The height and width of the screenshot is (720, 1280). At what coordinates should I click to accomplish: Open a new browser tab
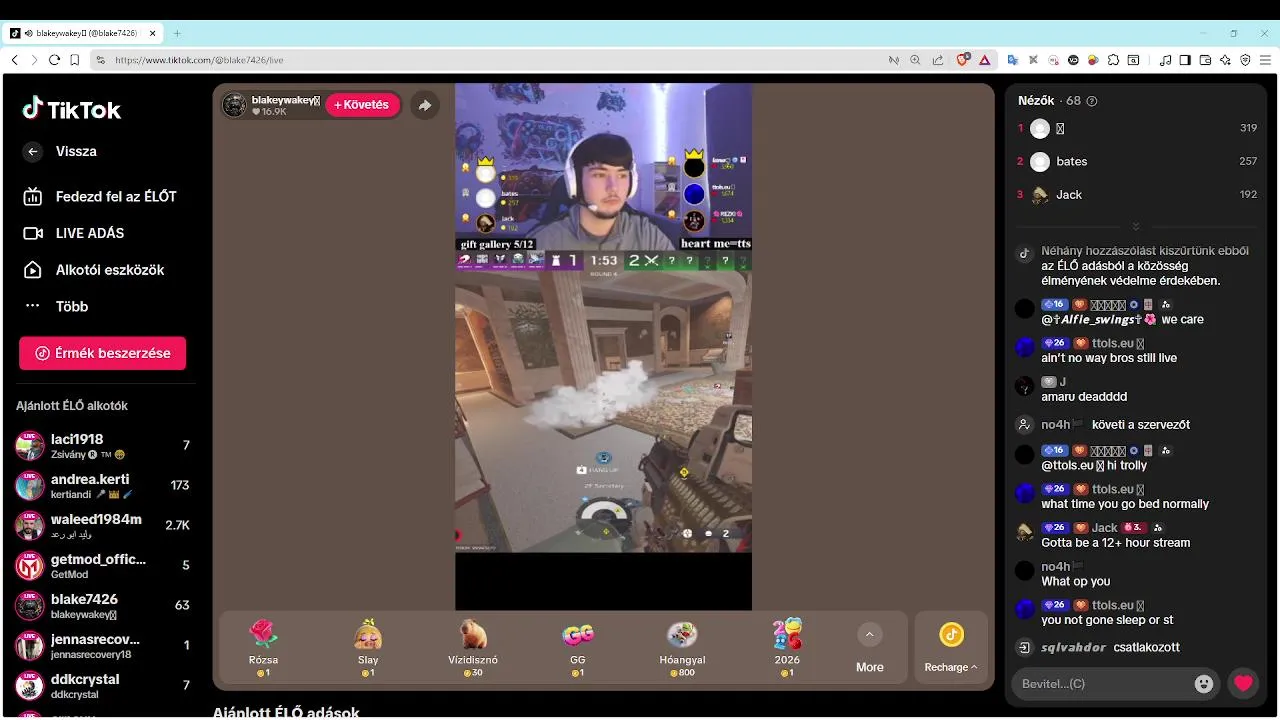(177, 33)
